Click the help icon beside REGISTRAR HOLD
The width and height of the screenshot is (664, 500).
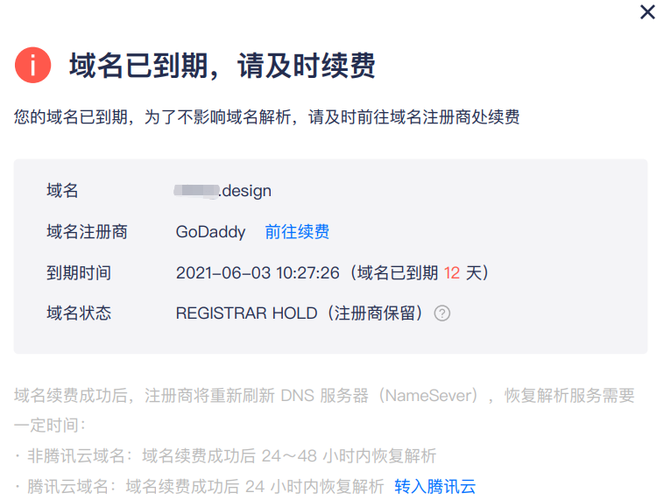(442, 313)
